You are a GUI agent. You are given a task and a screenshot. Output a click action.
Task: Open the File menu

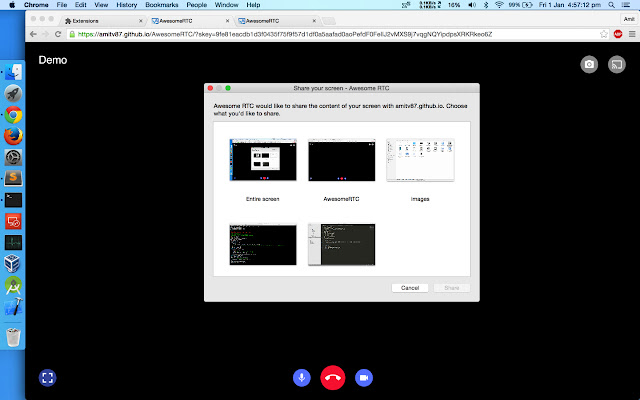(62, 5)
